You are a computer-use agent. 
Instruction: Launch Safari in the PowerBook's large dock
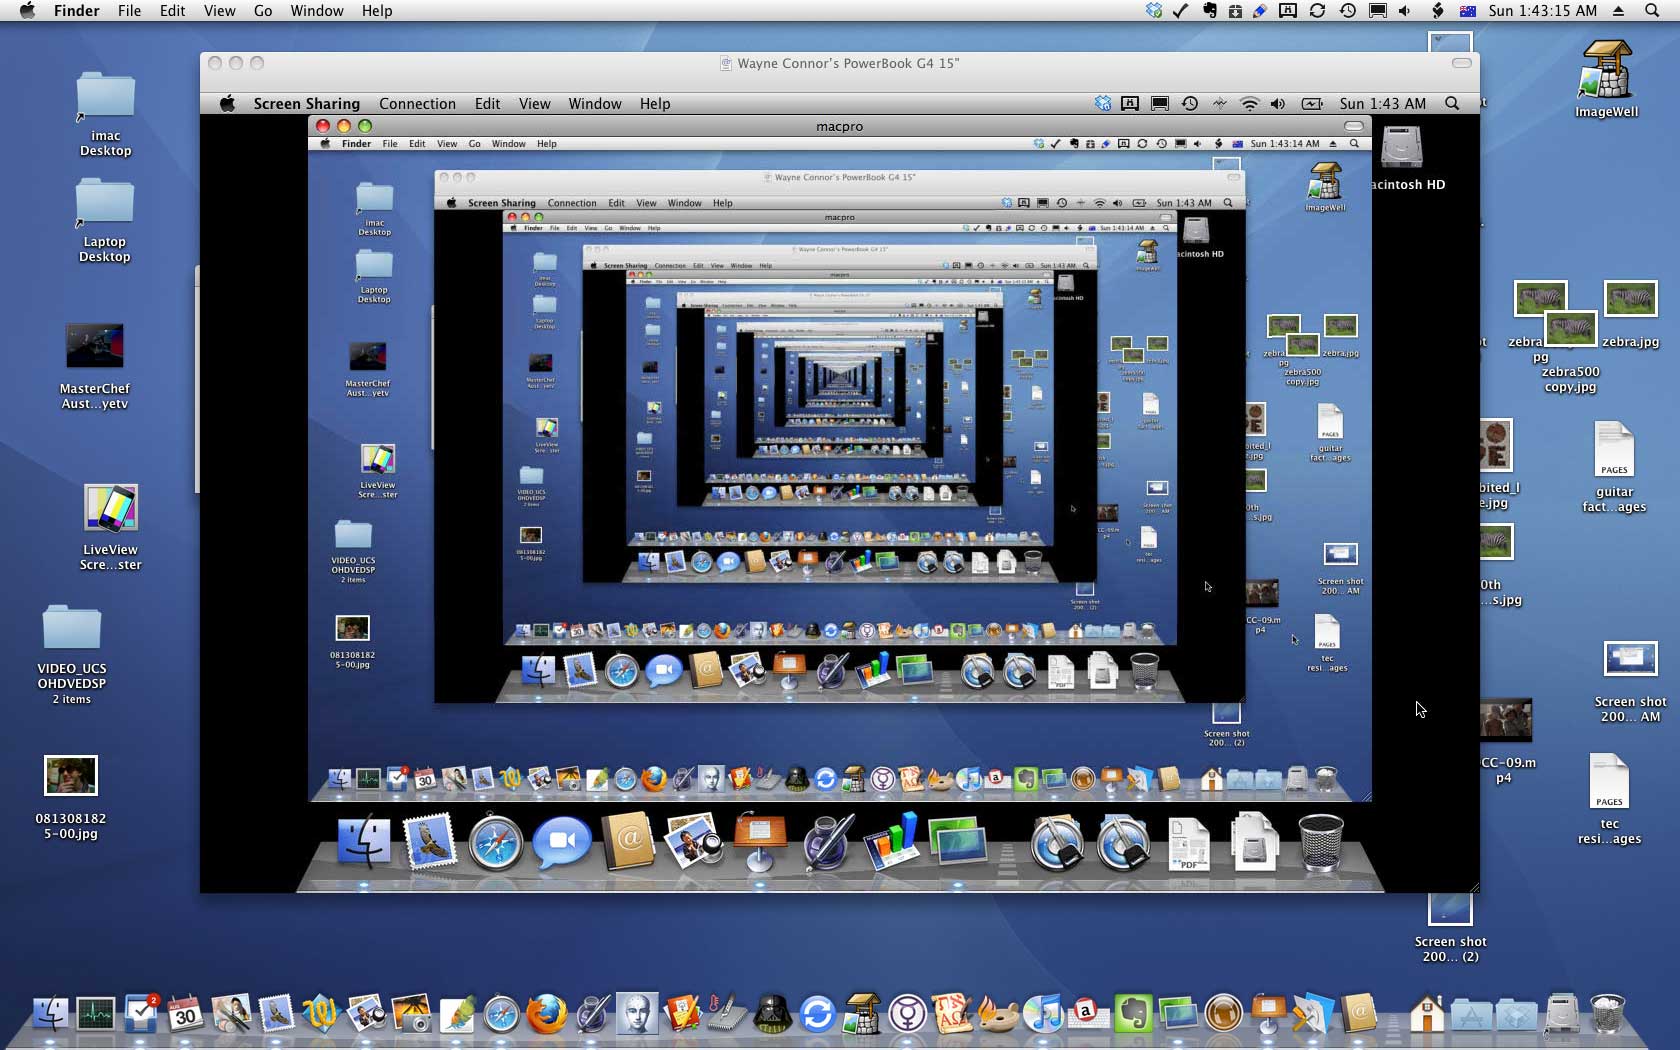[x=496, y=842]
